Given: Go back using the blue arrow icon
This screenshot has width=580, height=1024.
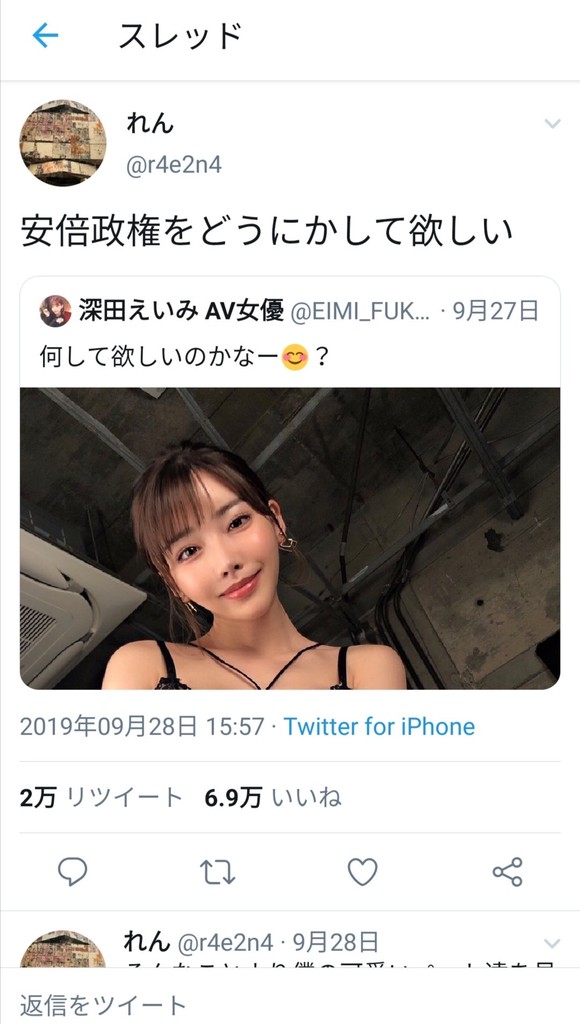Looking at the screenshot, I should coord(45,36).
